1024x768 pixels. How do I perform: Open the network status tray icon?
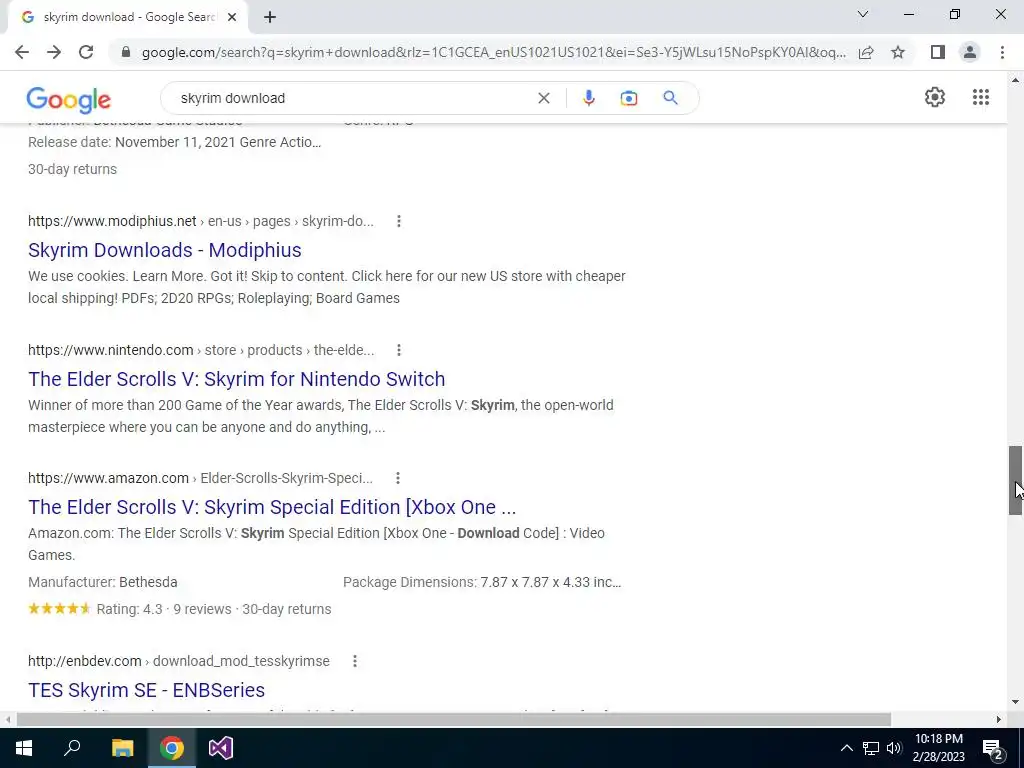coord(871,748)
